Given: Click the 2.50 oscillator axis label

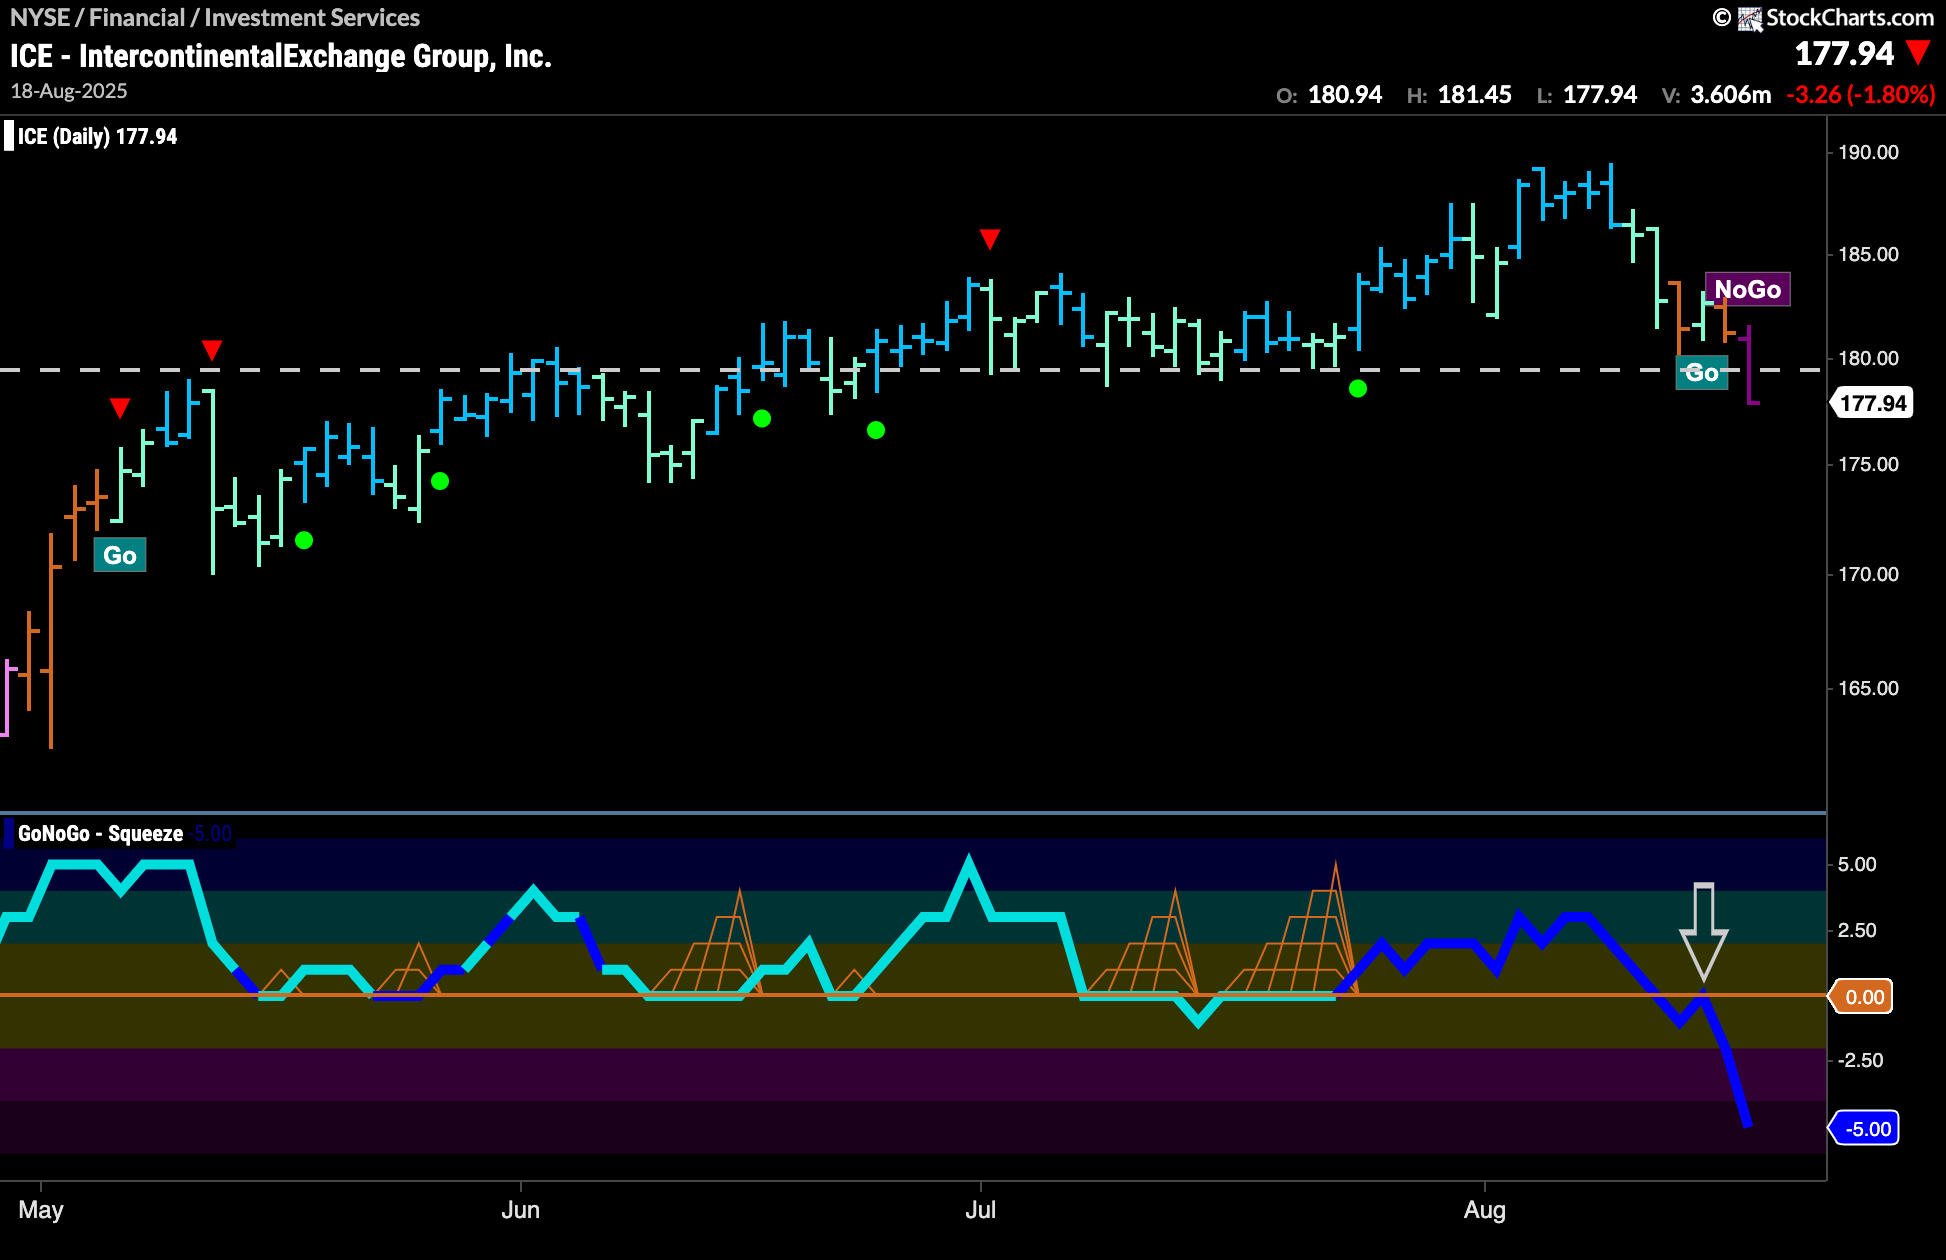Looking at the screenshot, I should tap(1857, 930).
